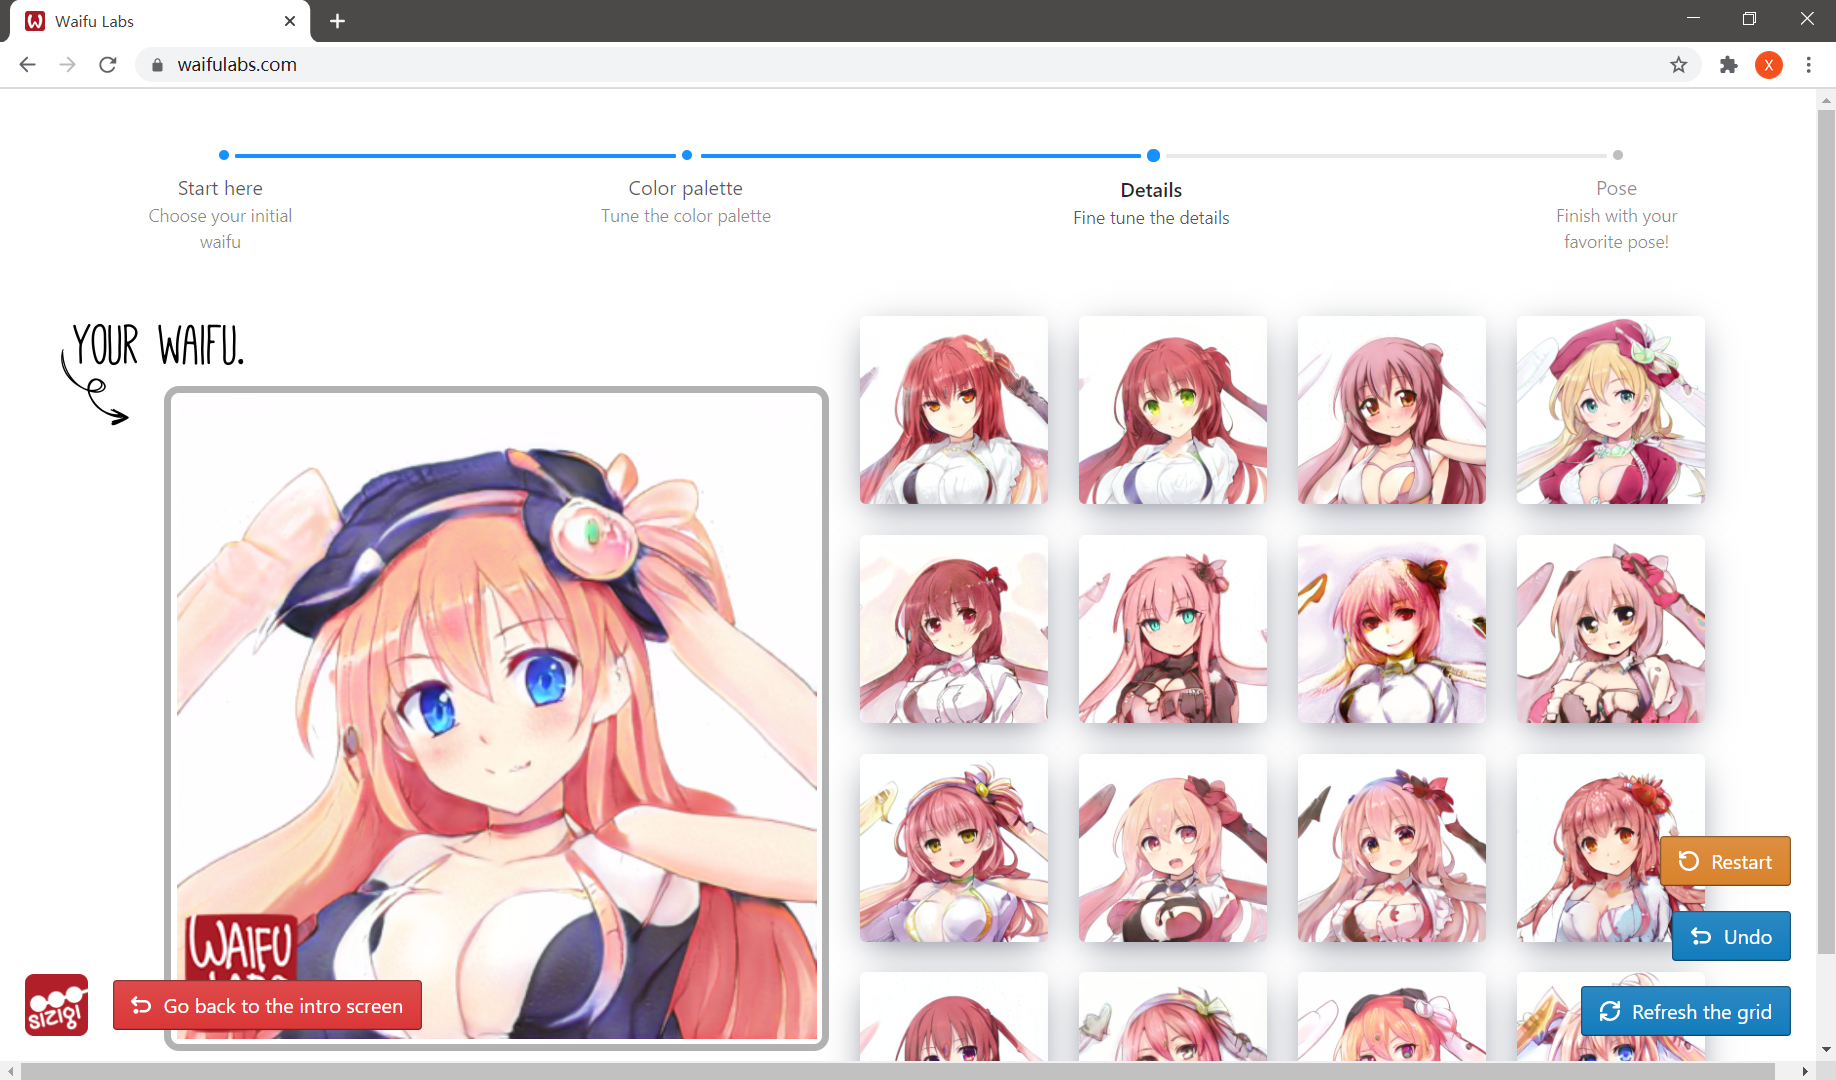This screenshot has height=1080, width=1836.
Task: Select the Waifu Labs browser tab
Action: [160, 21]
